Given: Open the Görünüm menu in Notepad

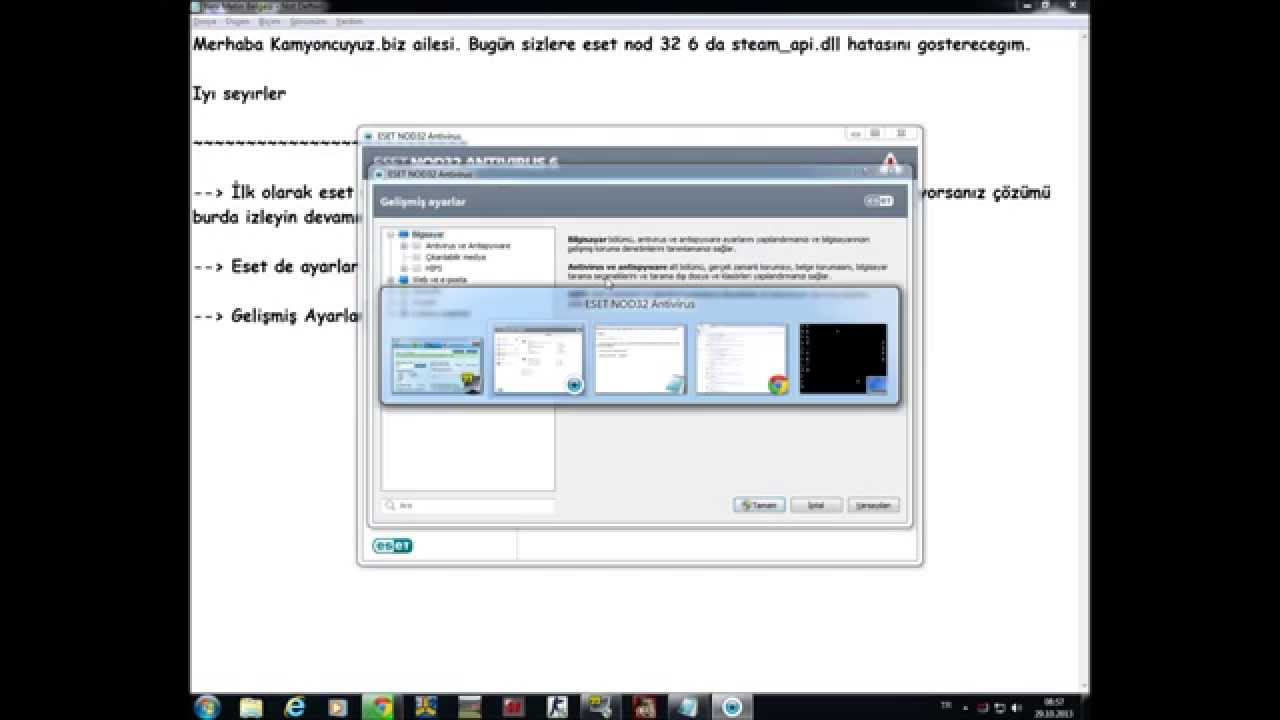Looking at the screenshot, I should click(x=308, y=20).
